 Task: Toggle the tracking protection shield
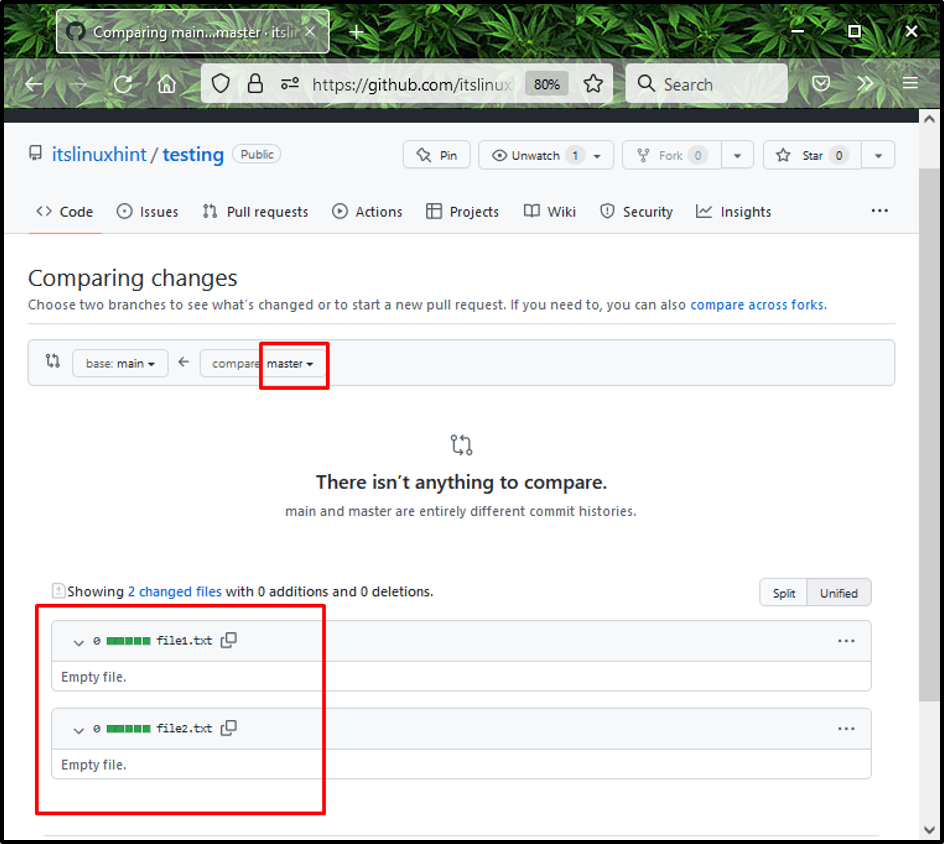point(220,83)
